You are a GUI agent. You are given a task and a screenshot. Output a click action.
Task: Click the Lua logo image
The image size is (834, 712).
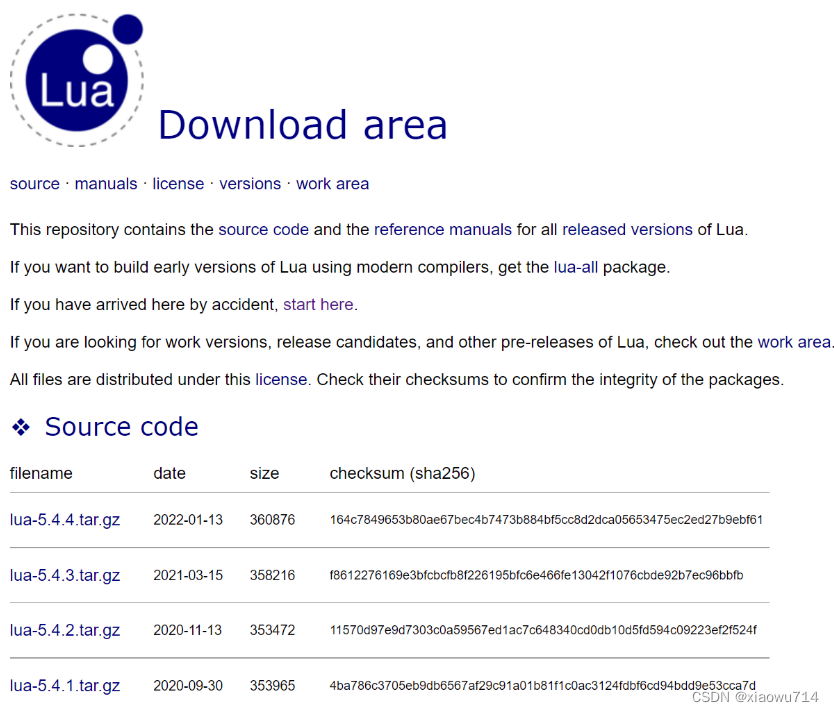77,80
